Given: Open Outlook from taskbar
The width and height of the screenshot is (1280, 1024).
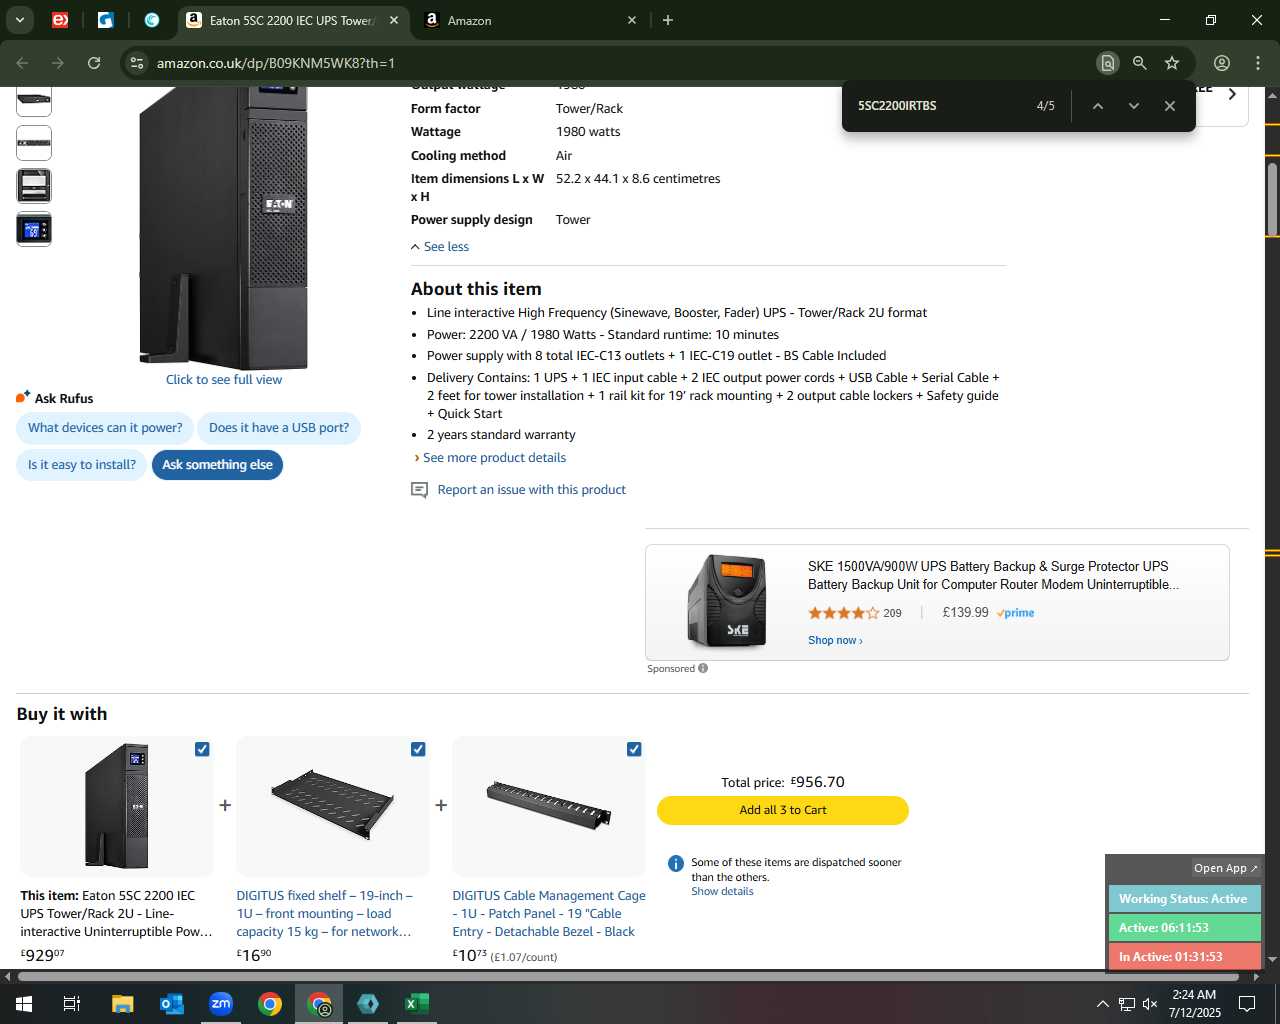Looking at the screenshot, I should click(171, 1004).
